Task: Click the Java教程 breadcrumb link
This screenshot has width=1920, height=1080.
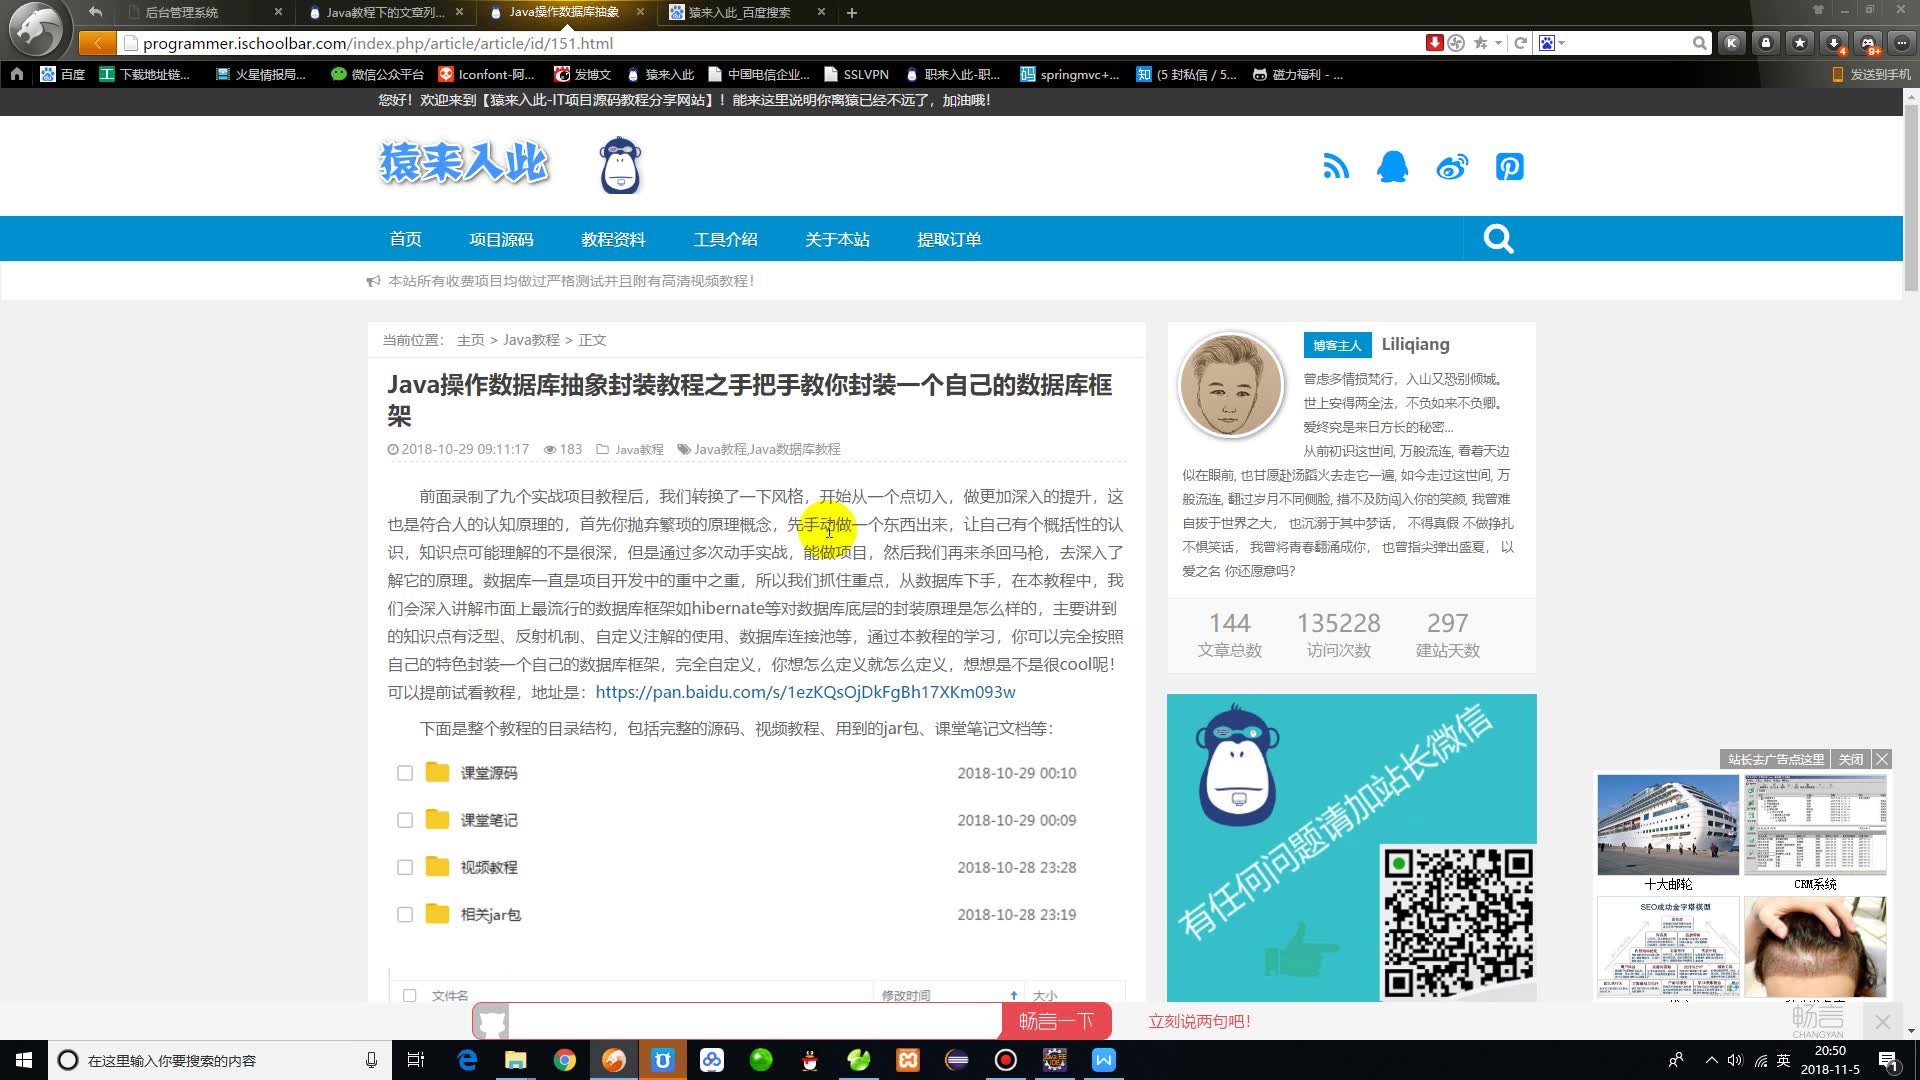Action: (x=531, y=340)
